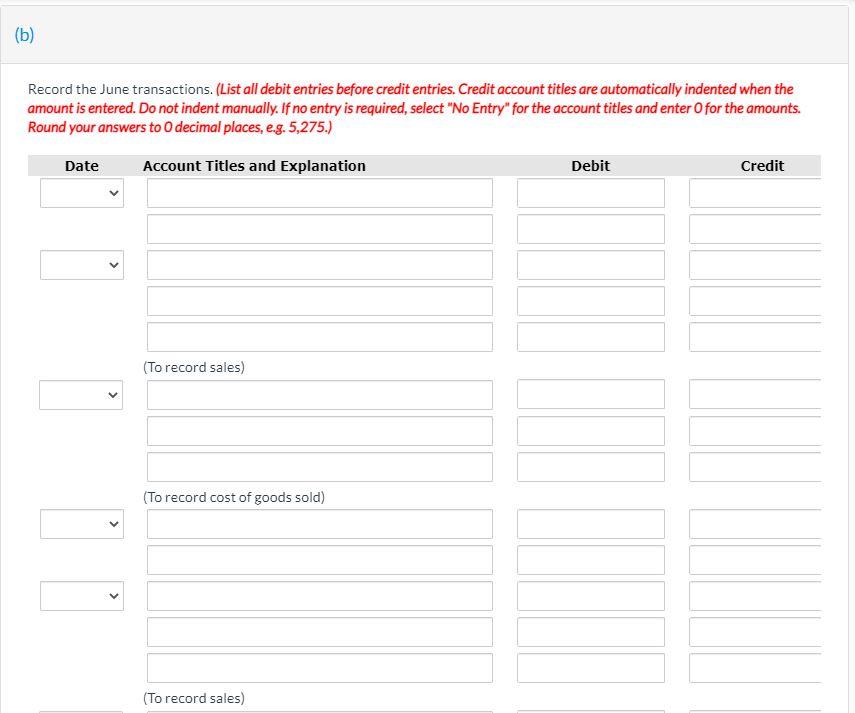Viewport: 855px width, 713px height.
Task: Click the '(b)' section heading
Action: click(25, 35)
